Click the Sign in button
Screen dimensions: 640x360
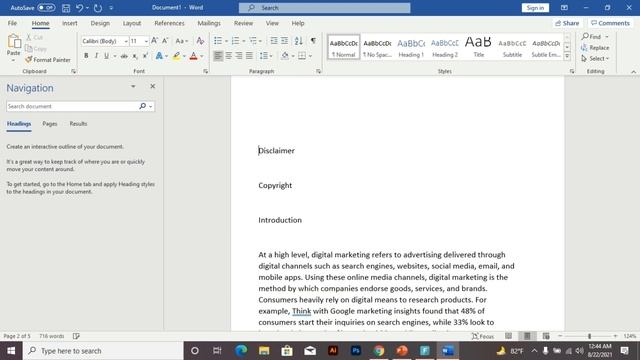pyautogui.click(x=535, y=8)
